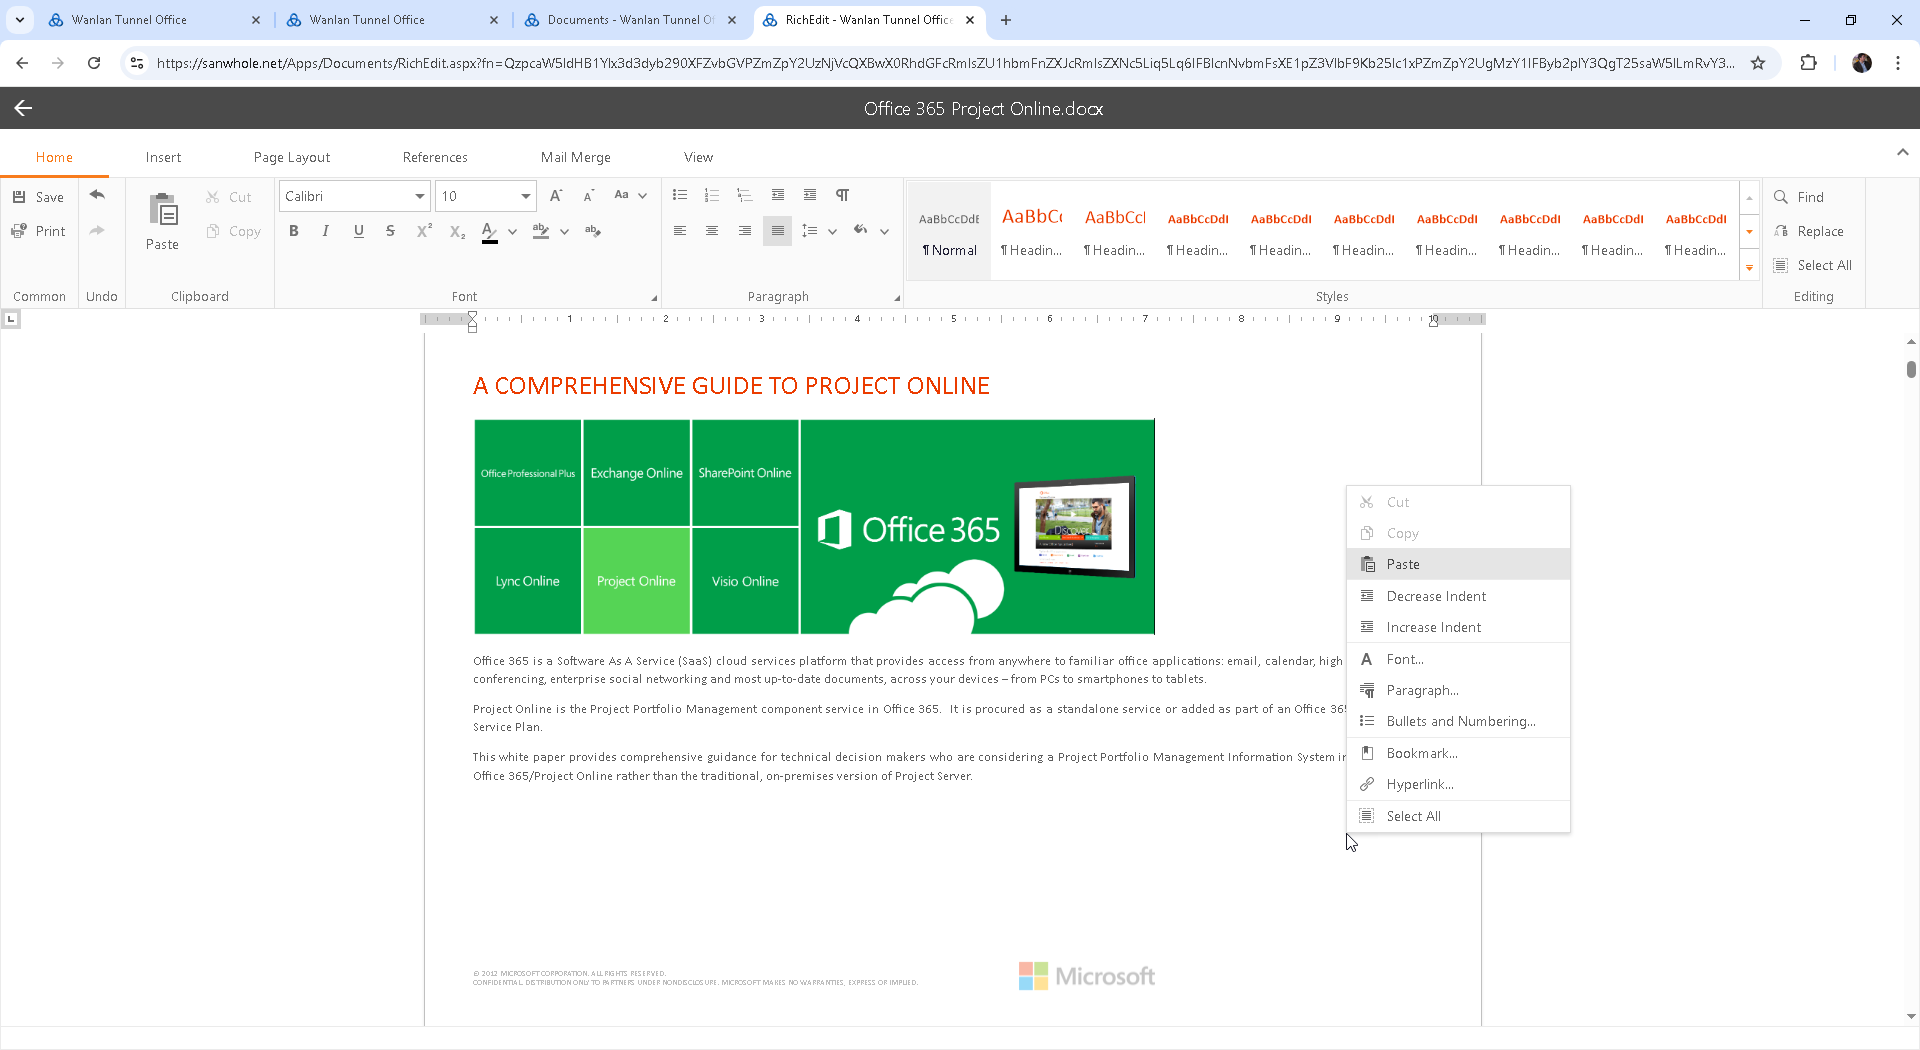Switch to the Page Layout tab

pyautogui.click(x=291, y=157)
